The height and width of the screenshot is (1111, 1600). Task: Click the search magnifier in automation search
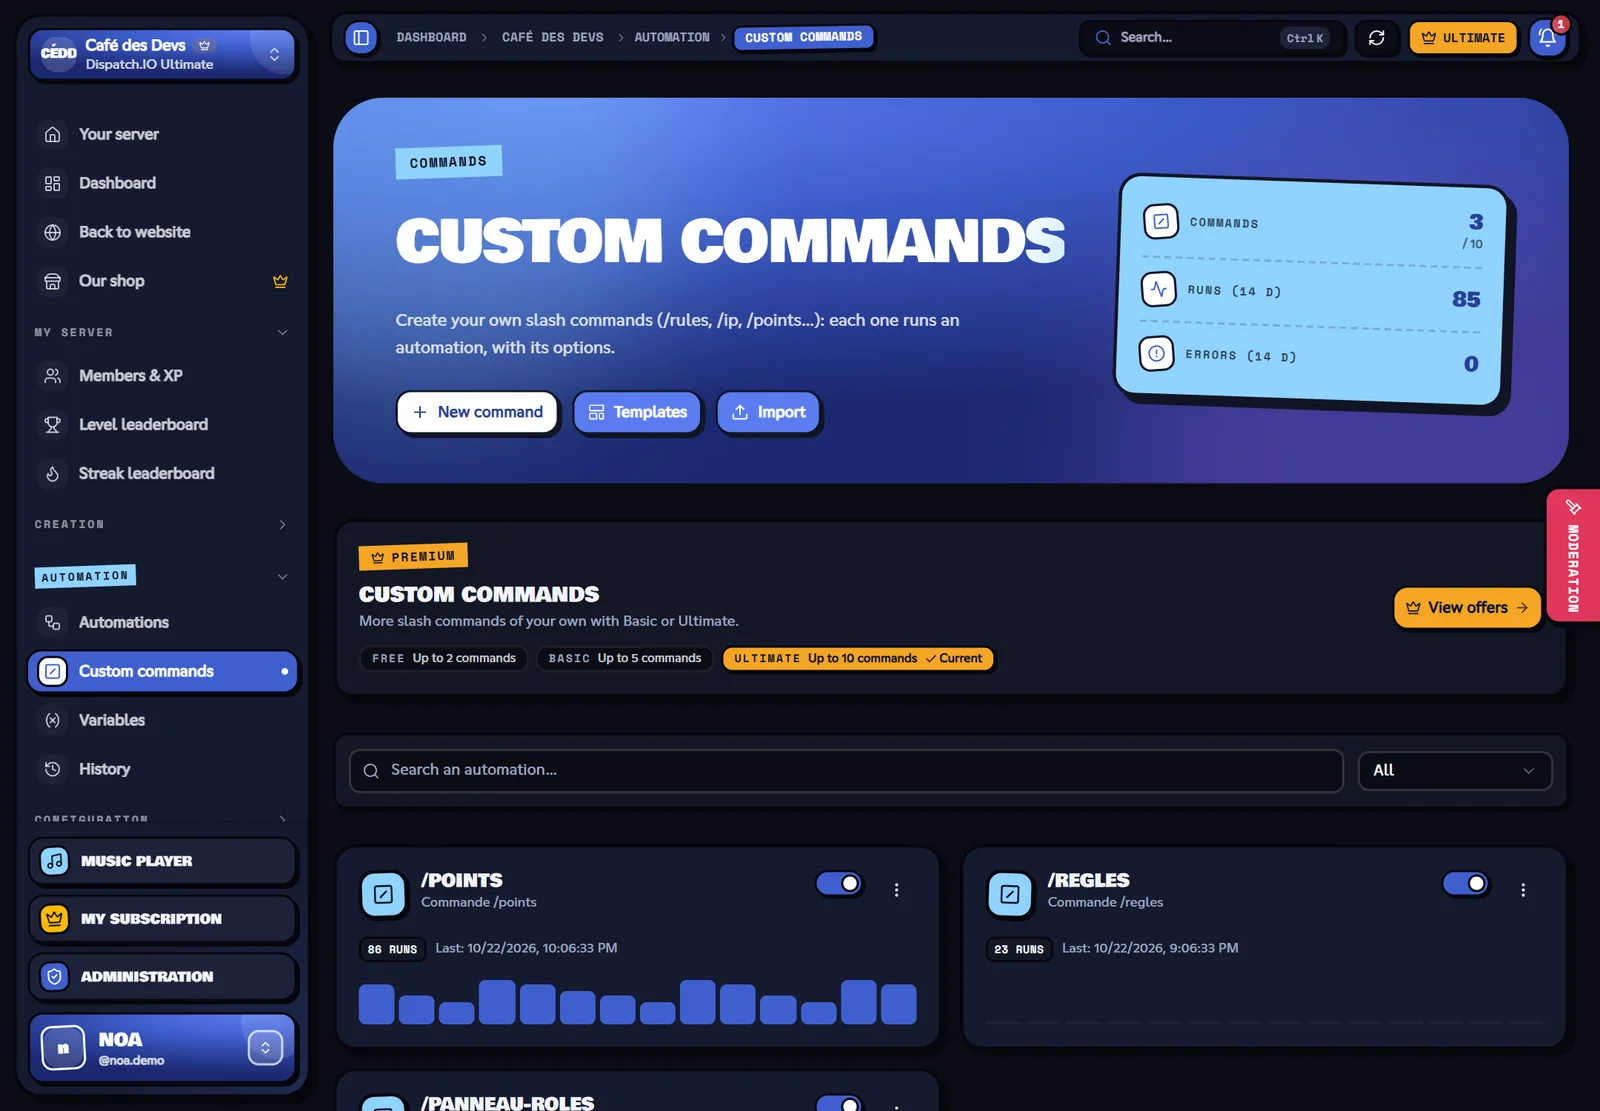(x=371, y=771)
